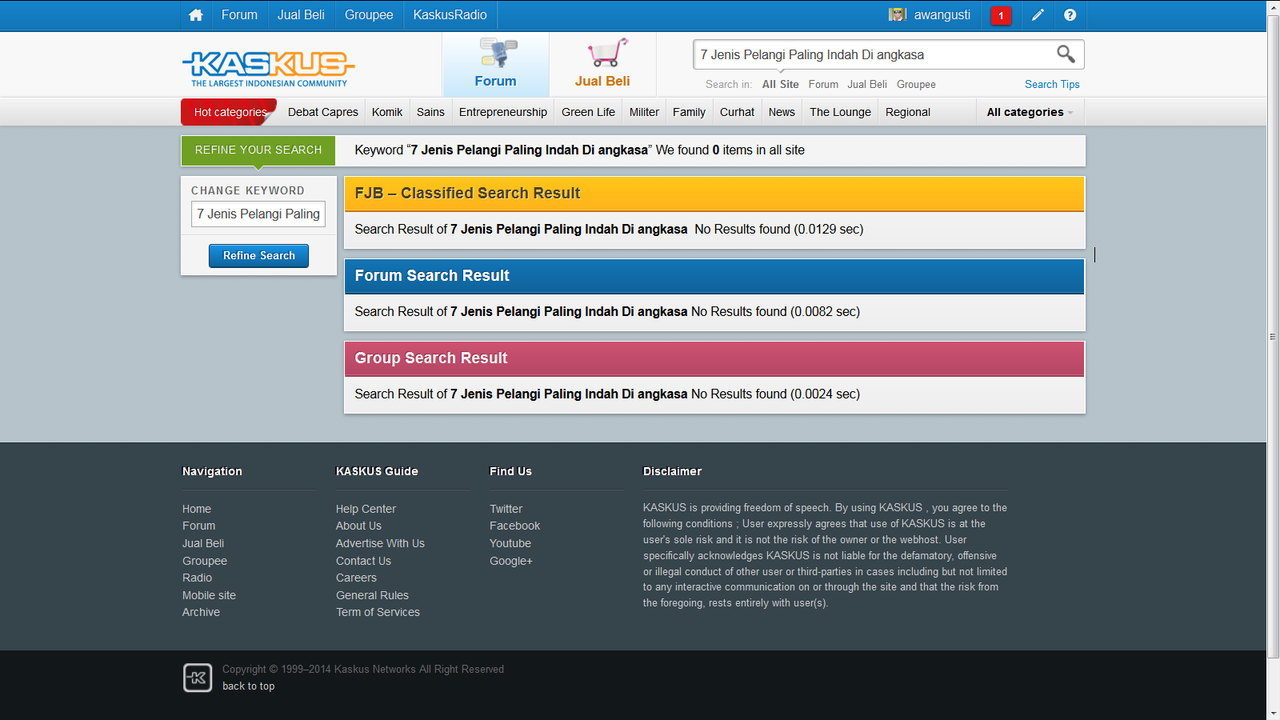
Task: Open the footer Archive link
Action: point(201,612)
